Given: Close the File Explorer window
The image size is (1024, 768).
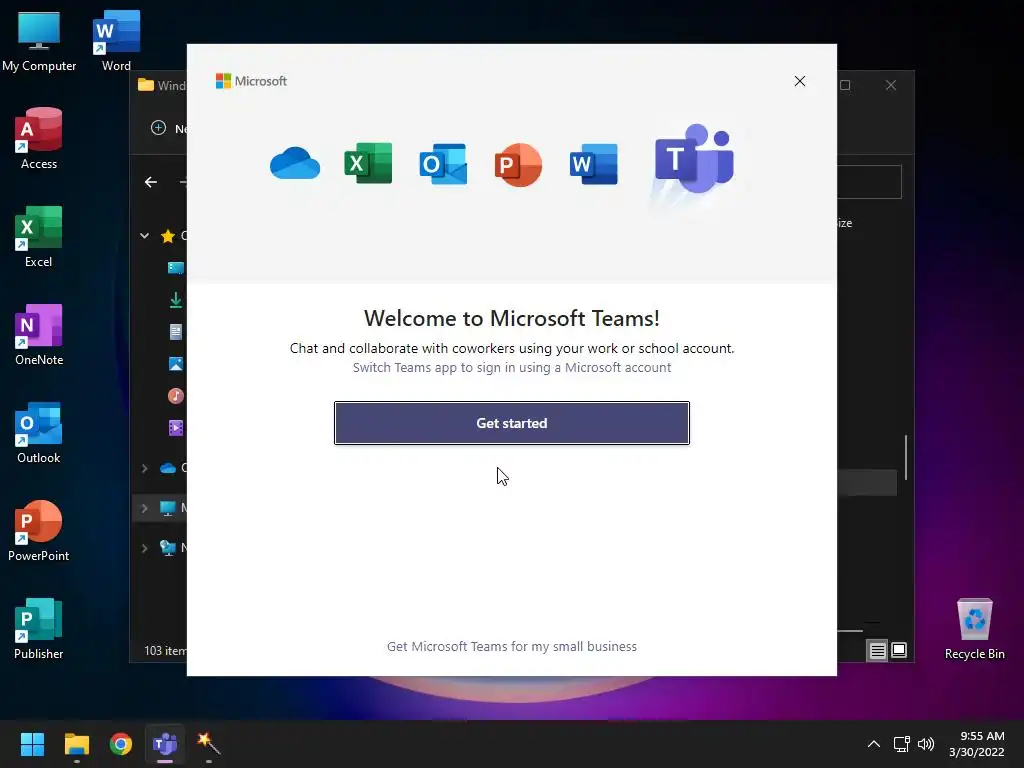Looking at the screenshot, I should [x=891, y=85].
